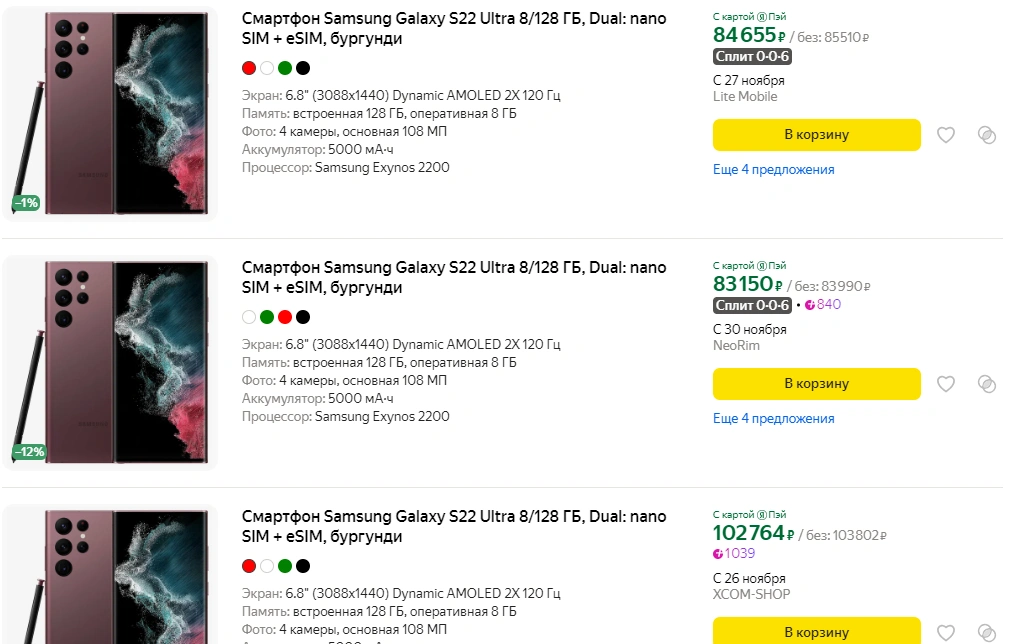Click NeoRim seller name
Viewport: 1016px width, 644px height.
[x=736, y=346]
